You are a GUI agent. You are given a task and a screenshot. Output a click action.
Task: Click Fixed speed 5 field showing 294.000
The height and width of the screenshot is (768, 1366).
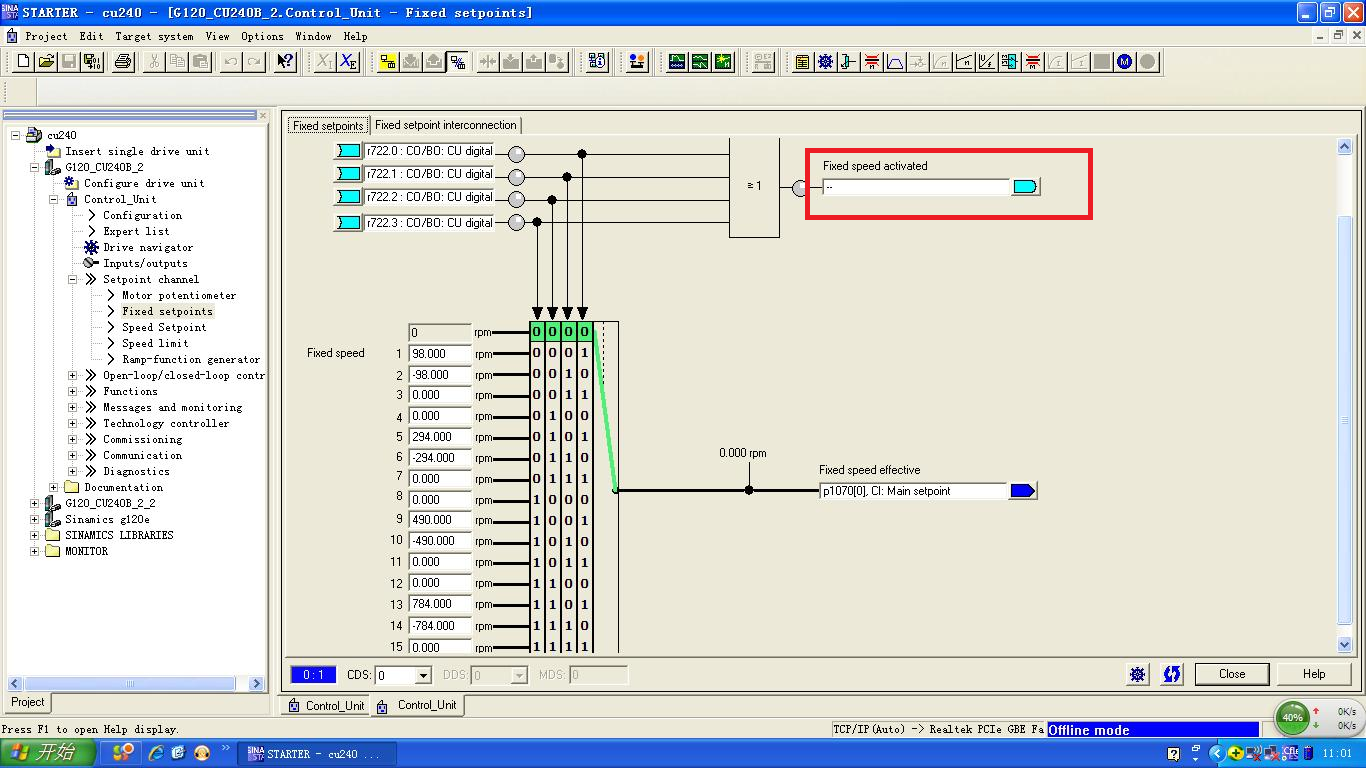point(440,437)
